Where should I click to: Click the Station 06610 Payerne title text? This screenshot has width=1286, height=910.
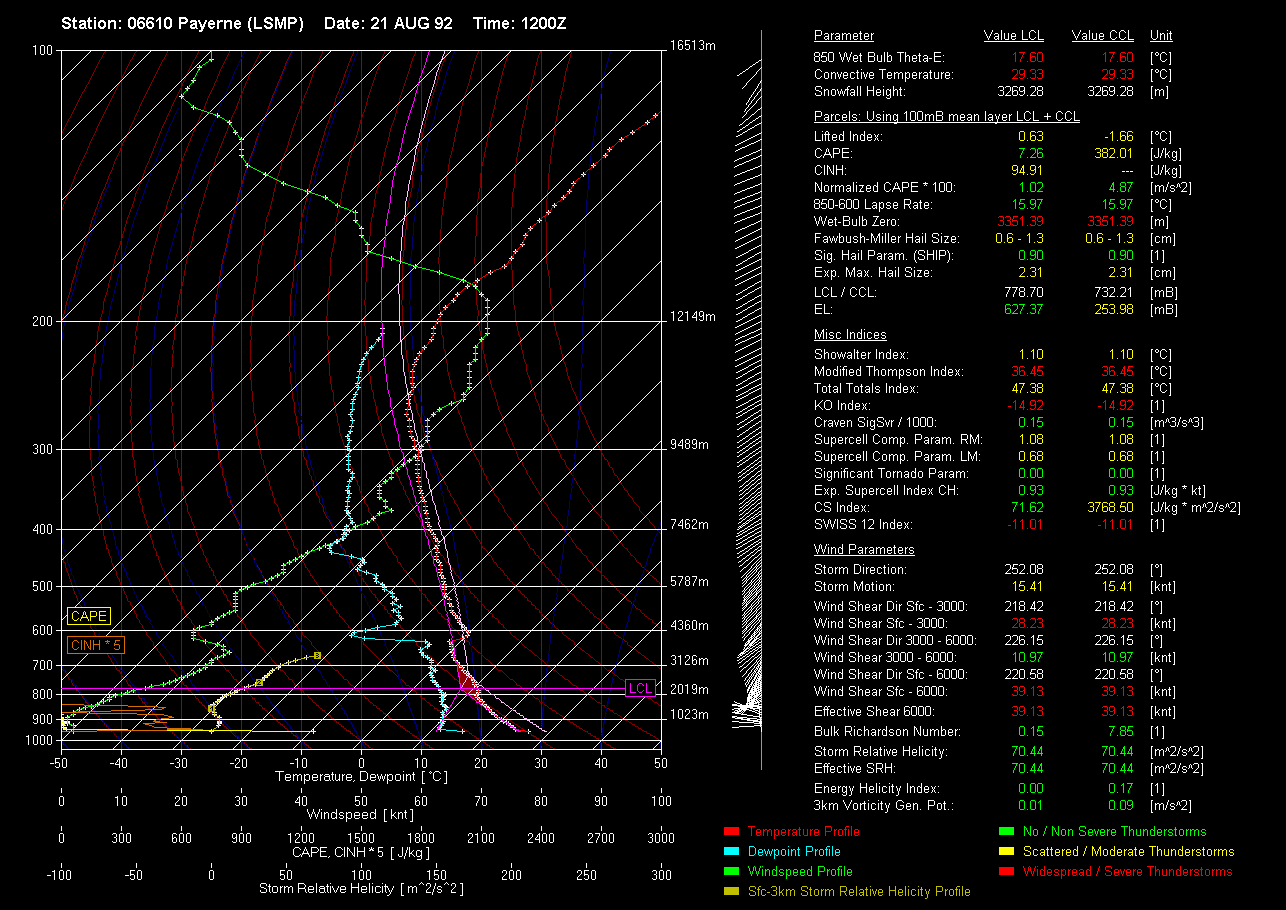coord(182,23)
